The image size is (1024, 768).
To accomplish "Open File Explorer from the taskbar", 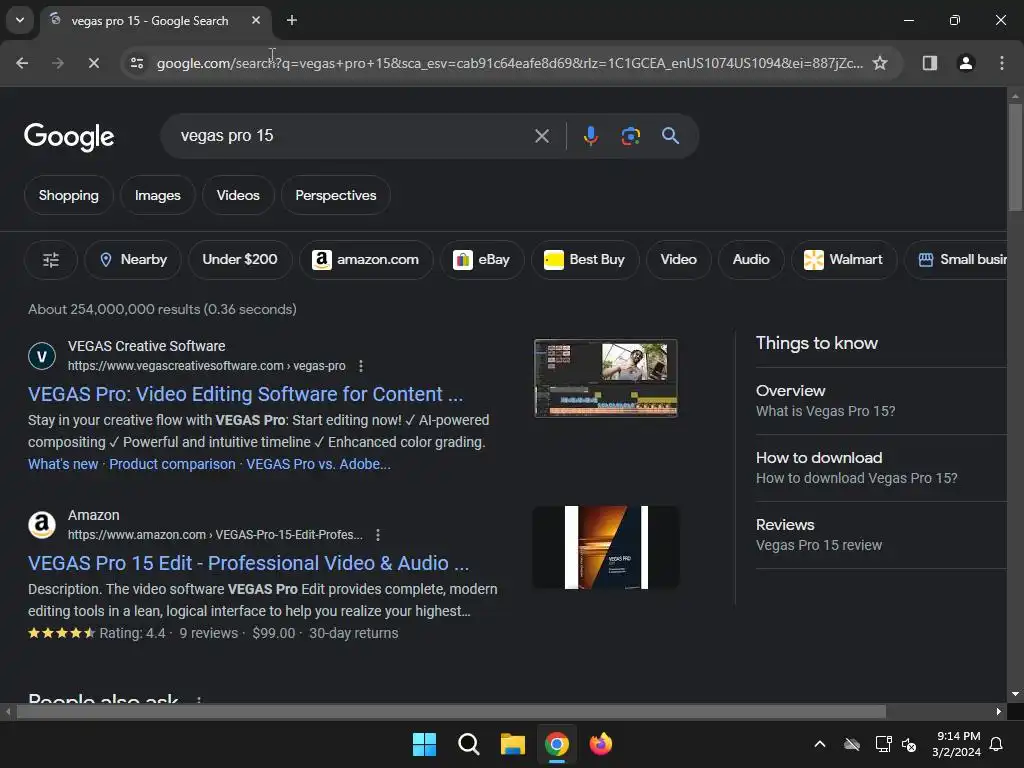I will (x=513, y=744).
